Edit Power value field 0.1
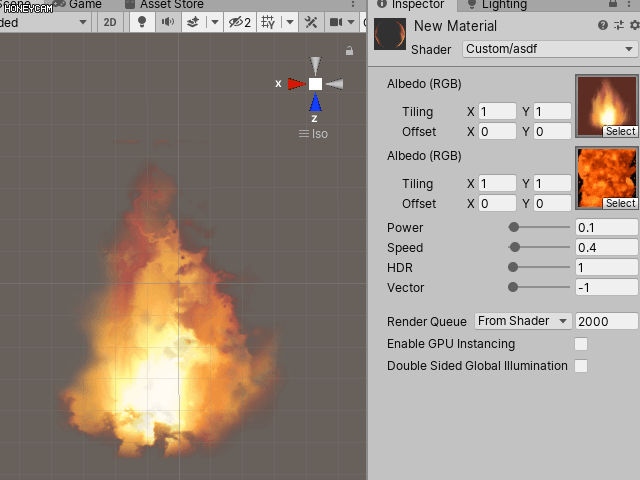The image size is (640, 480). (x=607, y=227)
